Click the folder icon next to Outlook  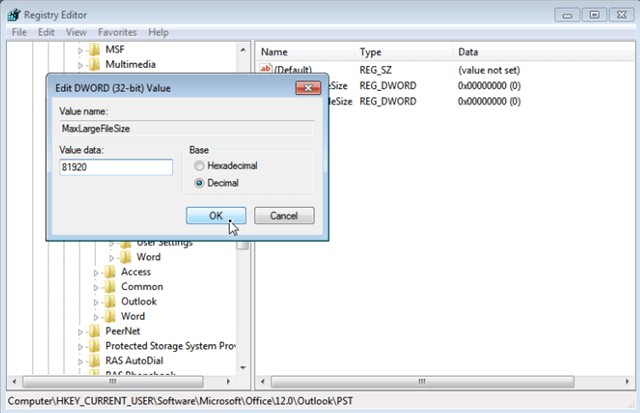110,302
